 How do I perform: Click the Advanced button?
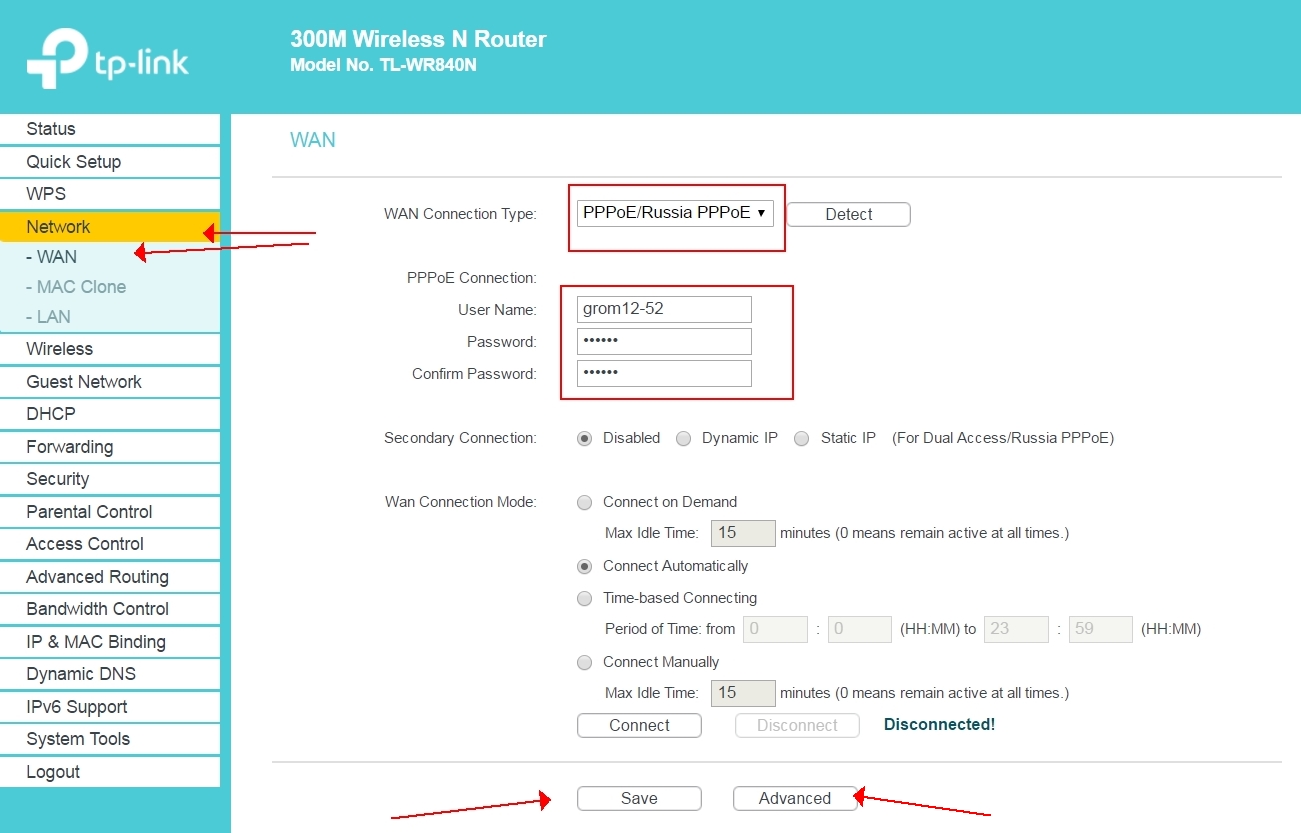point(795,798)
